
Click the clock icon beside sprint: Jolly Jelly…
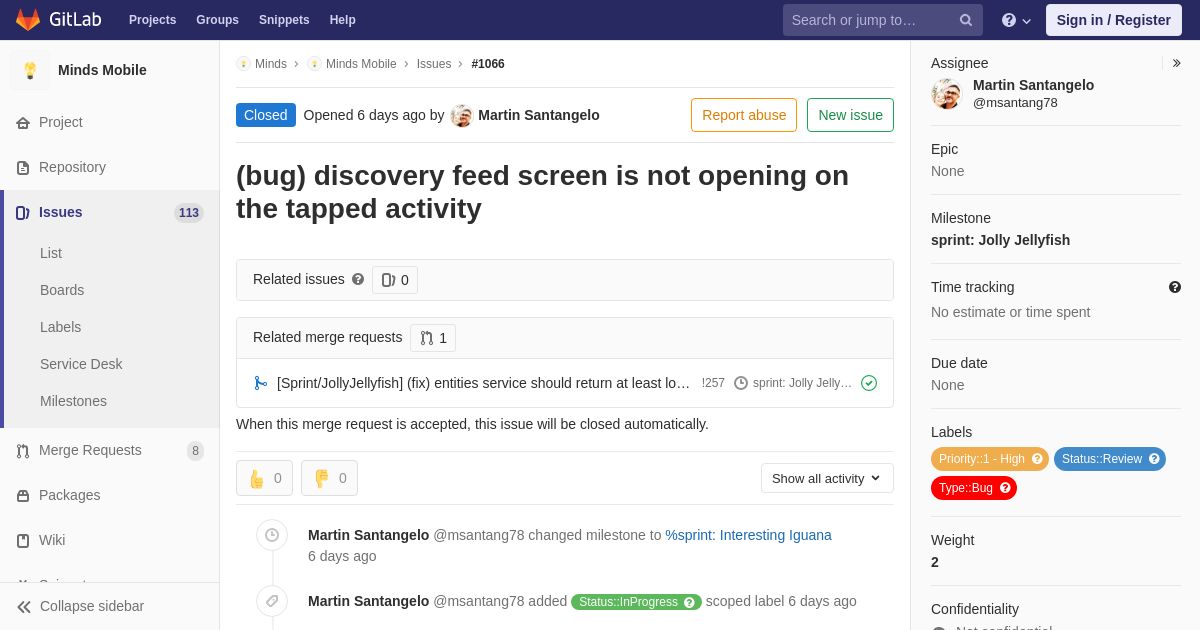click(741, 383)
